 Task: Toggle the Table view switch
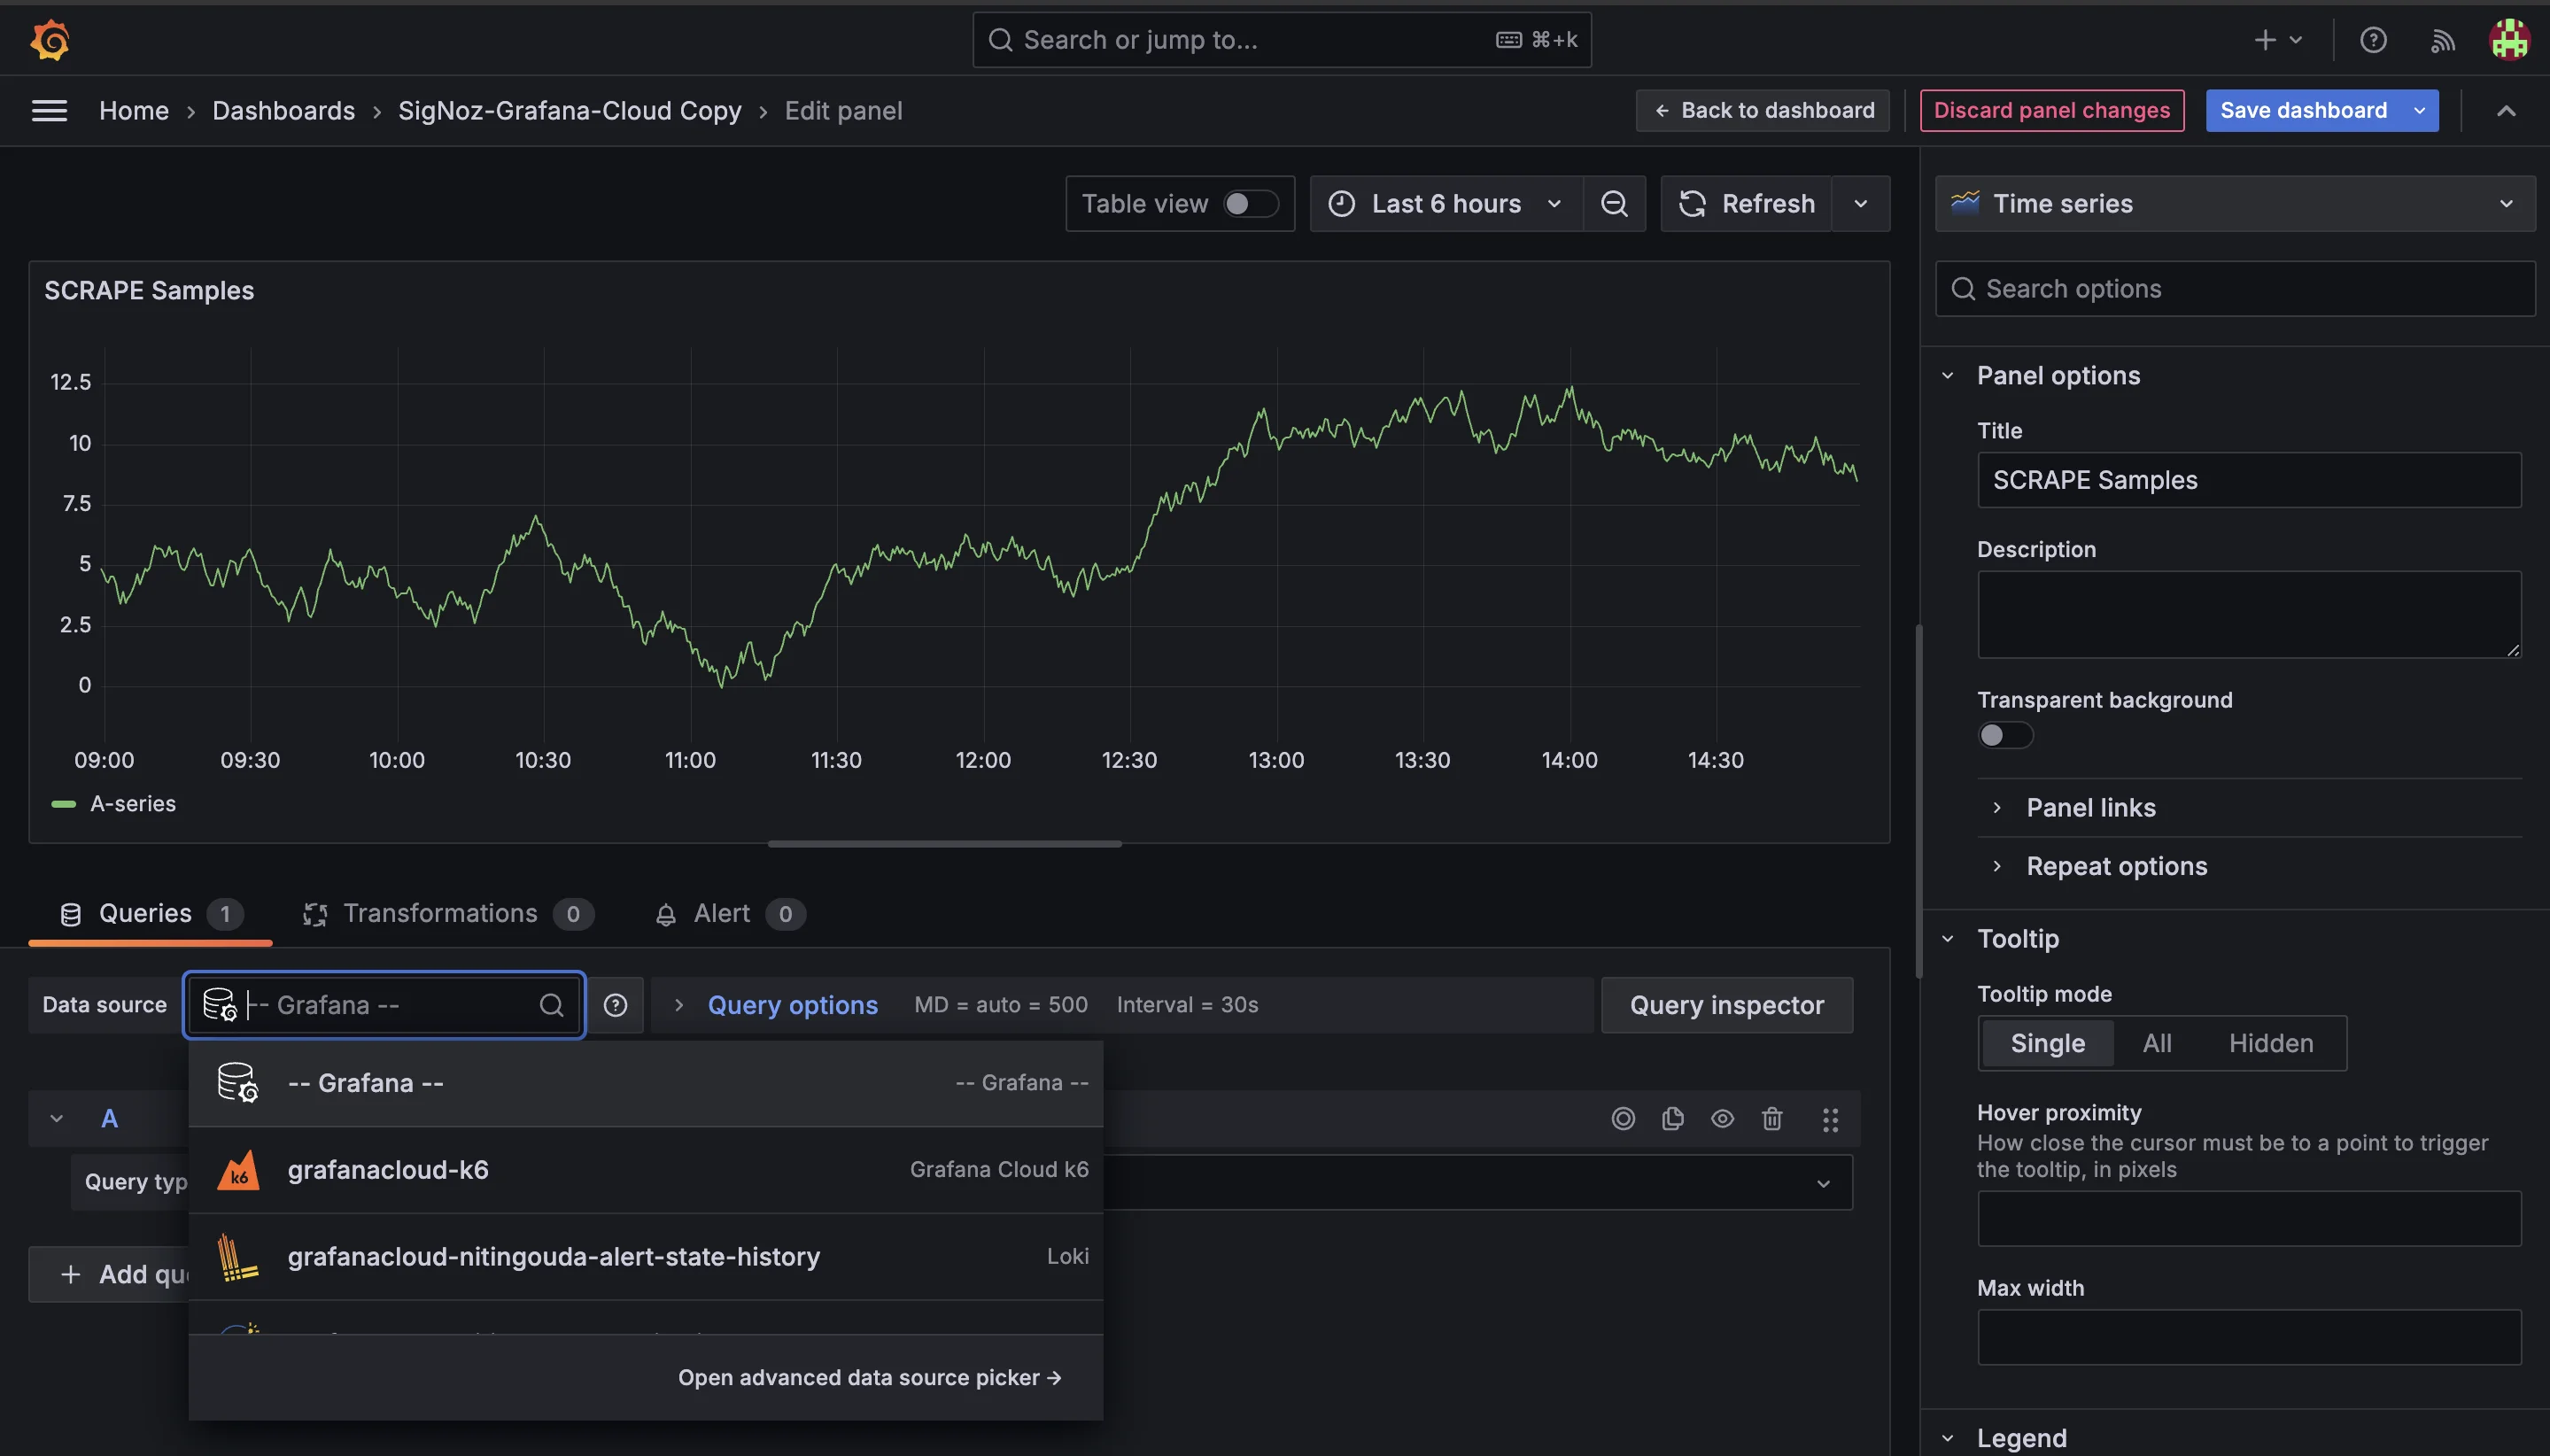[x=1251, y=204]
